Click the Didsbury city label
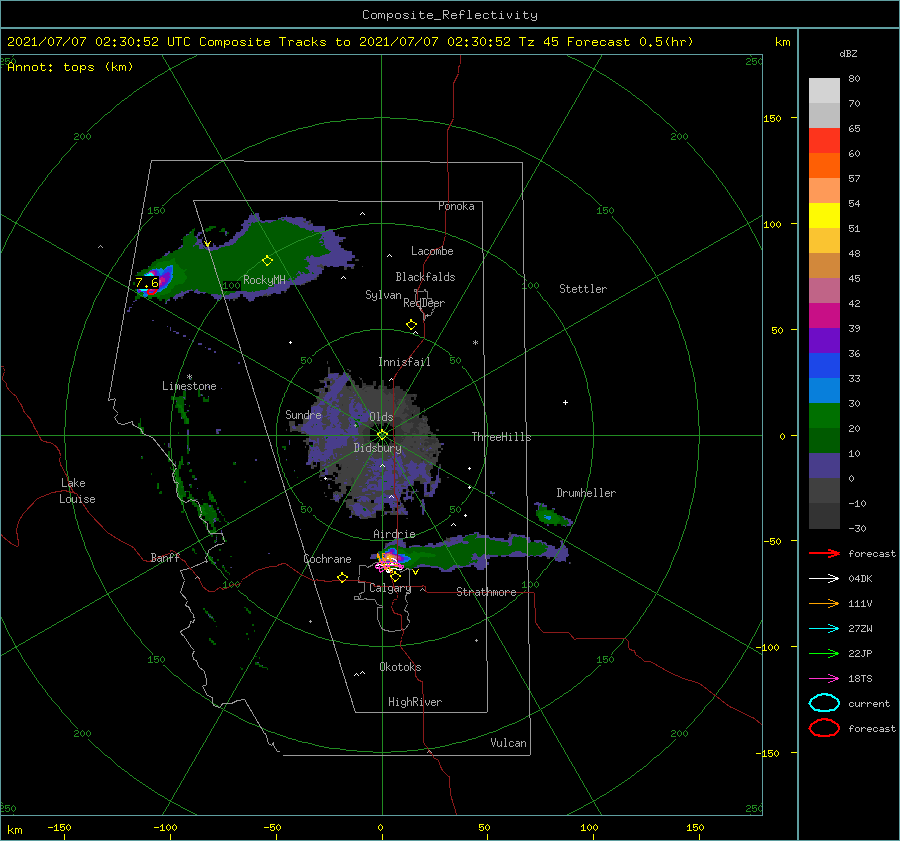 point(377,448)
